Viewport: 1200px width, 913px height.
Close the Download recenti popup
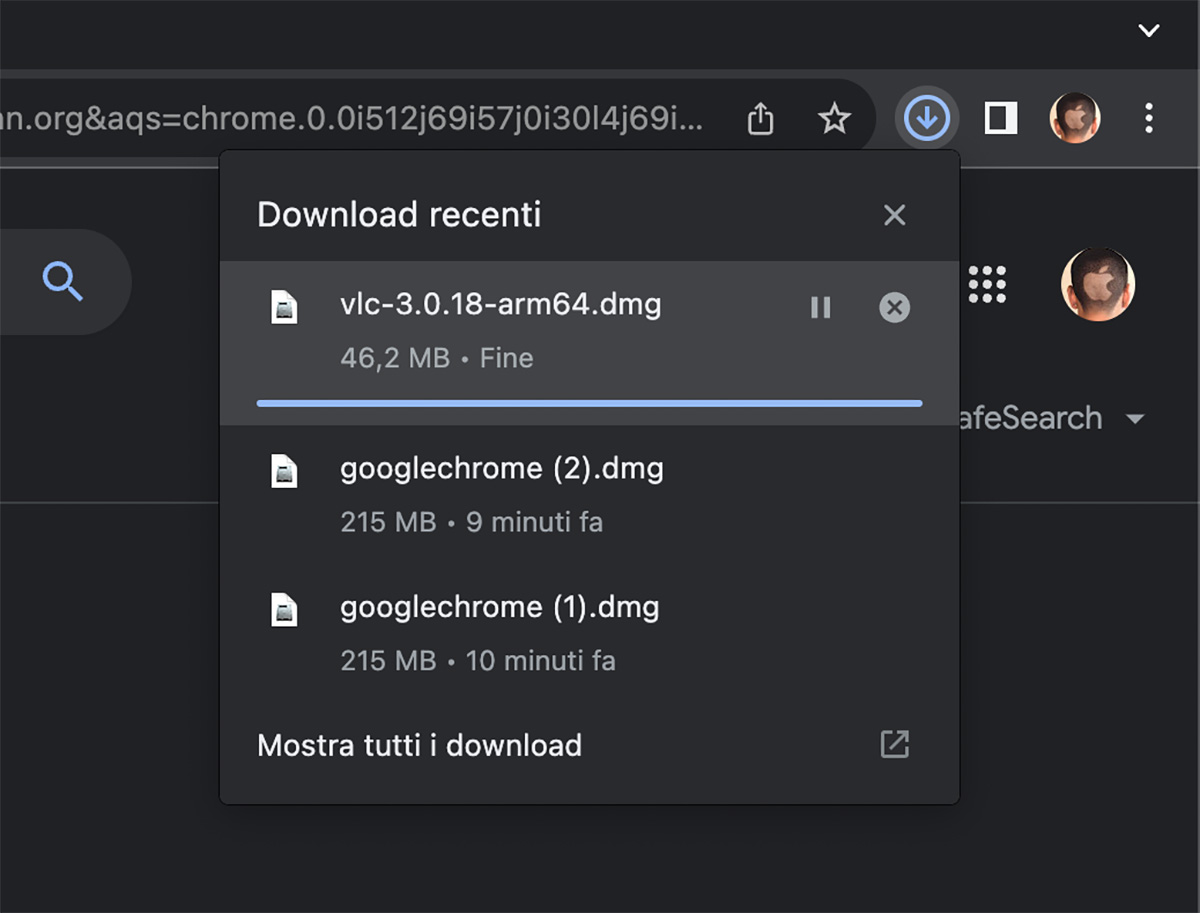[894, 215]
